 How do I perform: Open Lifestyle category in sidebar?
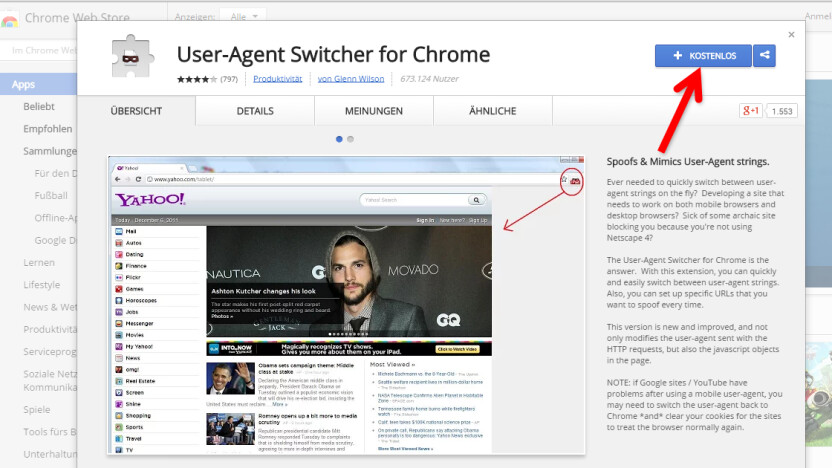pyautogui.click(x=41, y=285)
